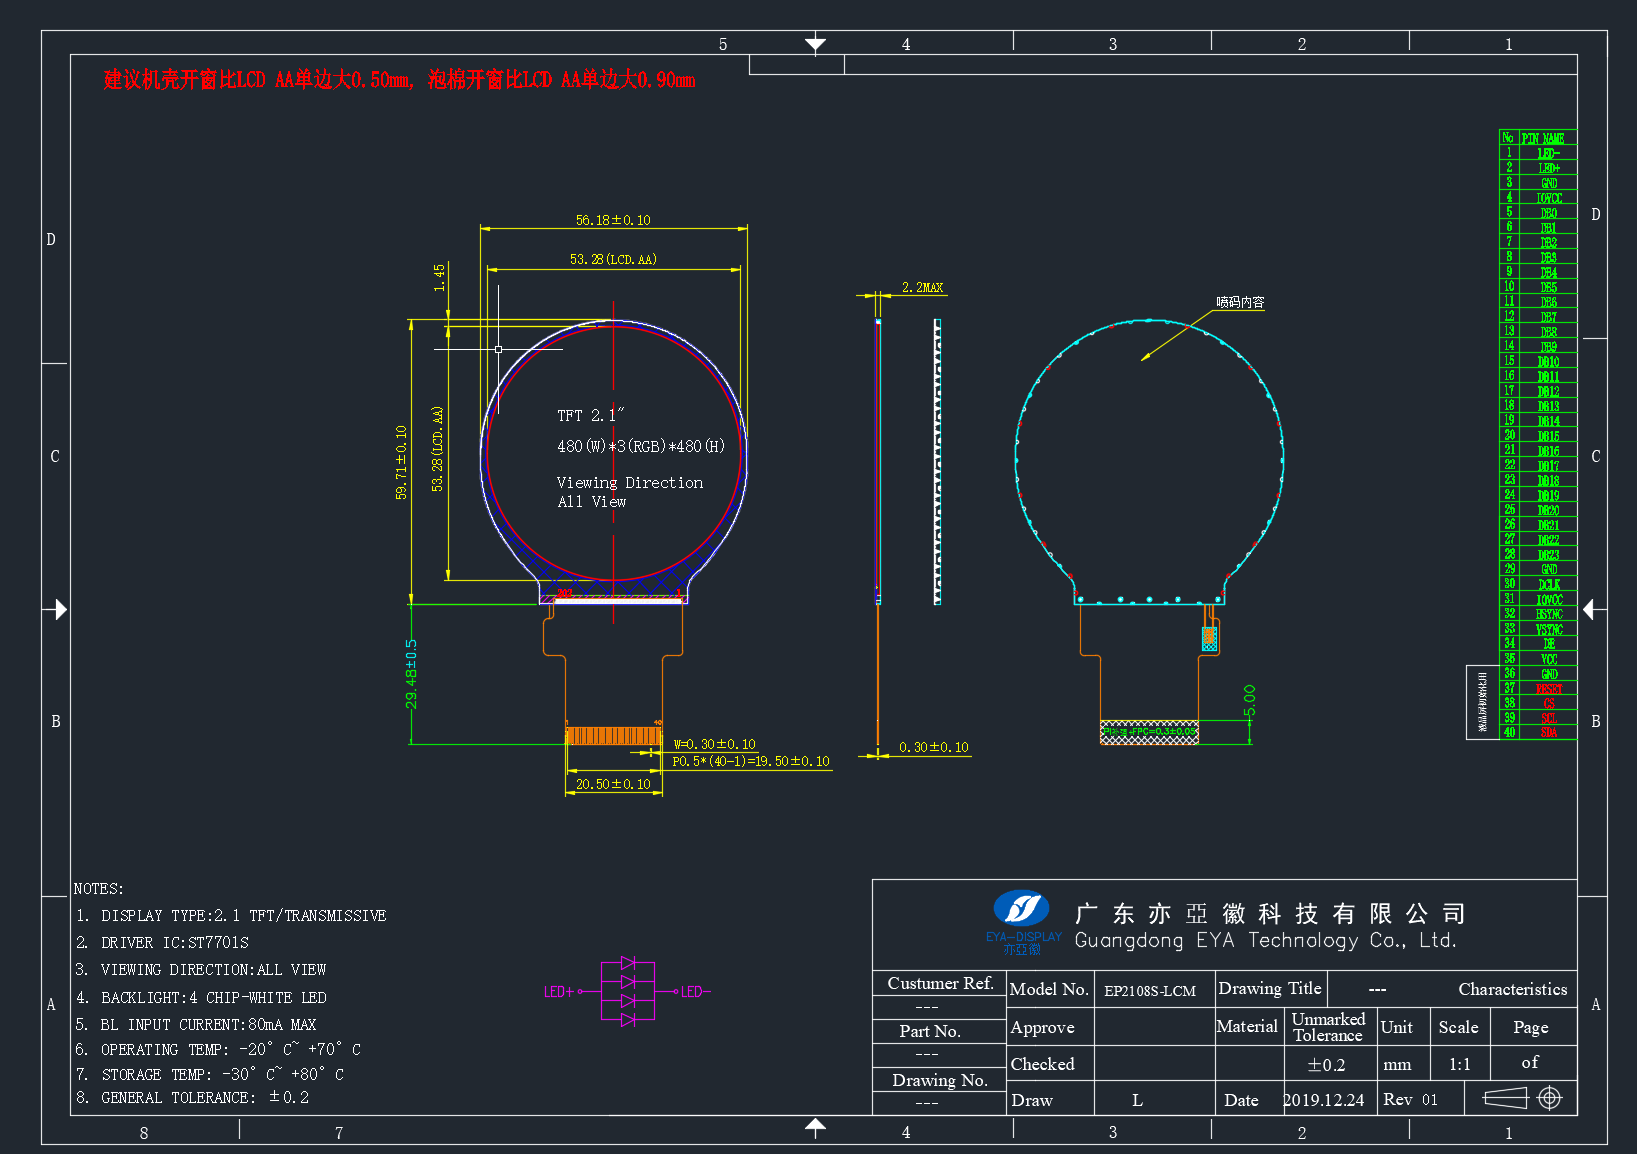Click the HSYNC pin row
This screenshot has width=1637, height=1154.
(1538, 614)
